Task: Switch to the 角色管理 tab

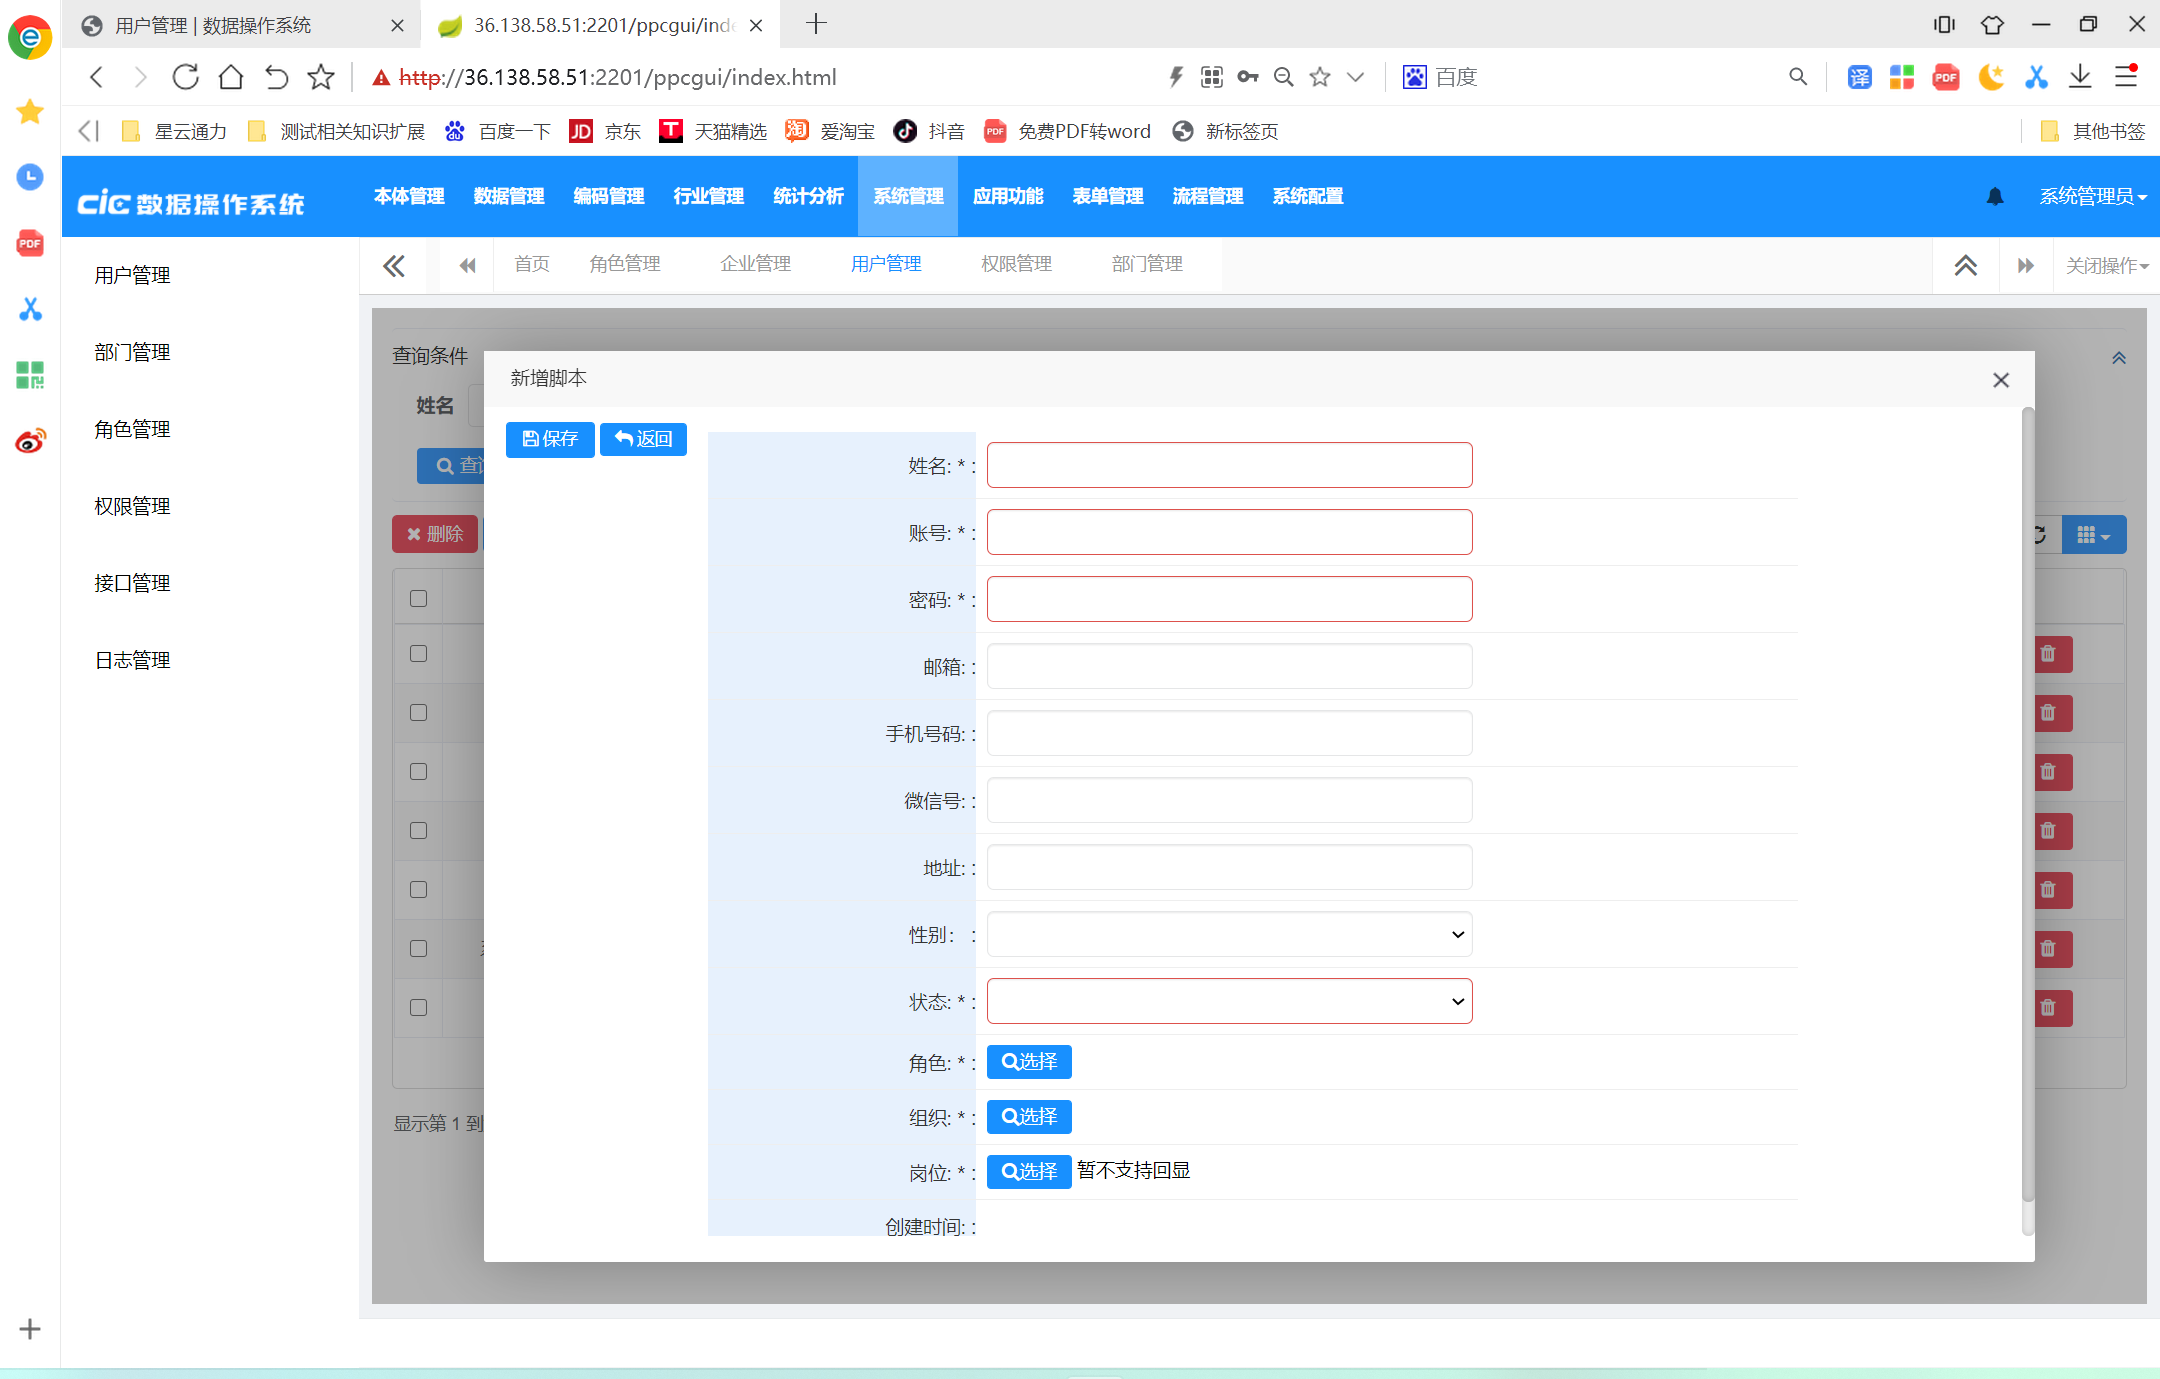Action: point(624,264)
